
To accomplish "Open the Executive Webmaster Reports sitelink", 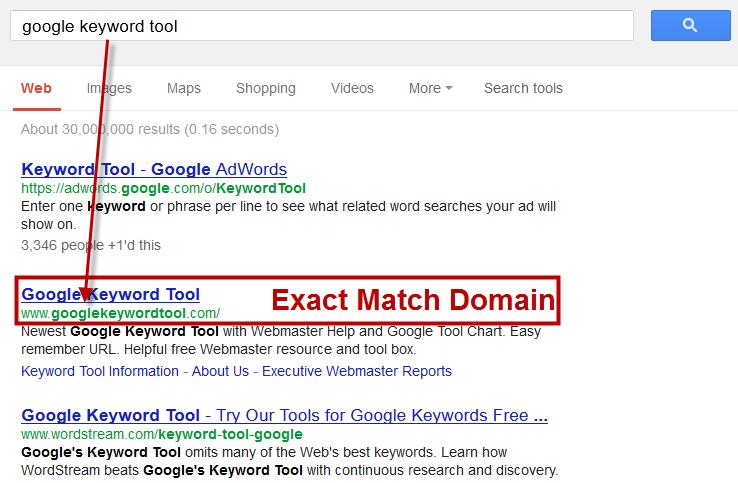I will (x=357, y=371).
